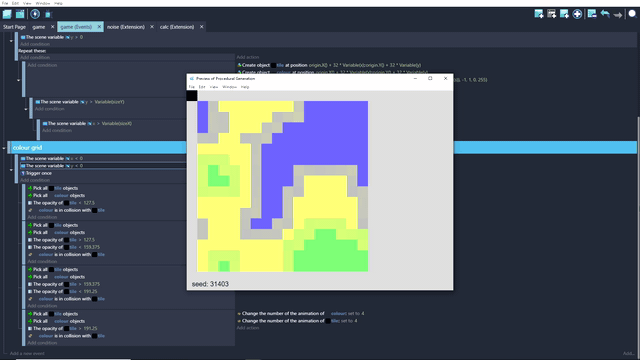Click the add comment icon
Viewport: 640px width, 360px height.
[x=564, y=14]
